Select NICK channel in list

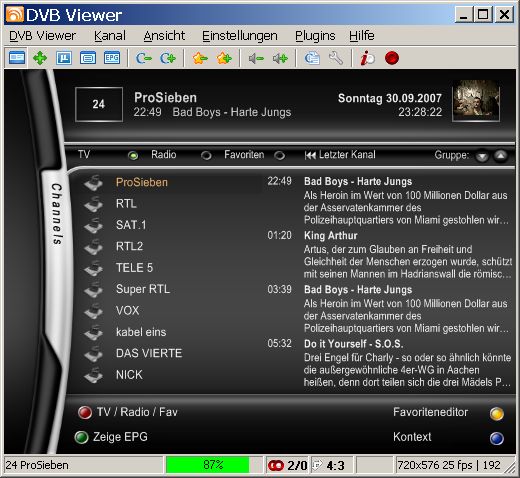[129, 375]
